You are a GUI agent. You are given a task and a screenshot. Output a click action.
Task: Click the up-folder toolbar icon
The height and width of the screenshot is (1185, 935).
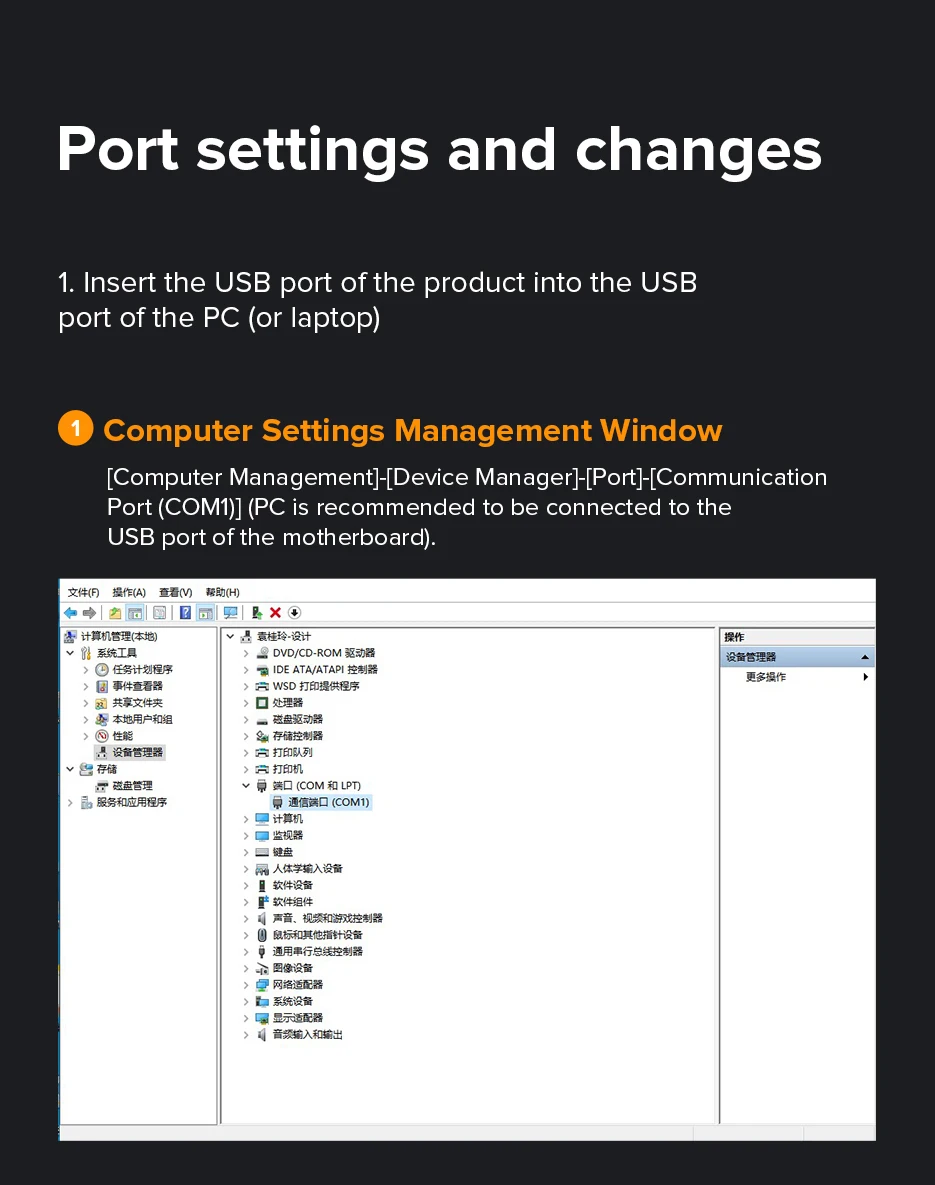pyautogui.click(x=115, y=613)
